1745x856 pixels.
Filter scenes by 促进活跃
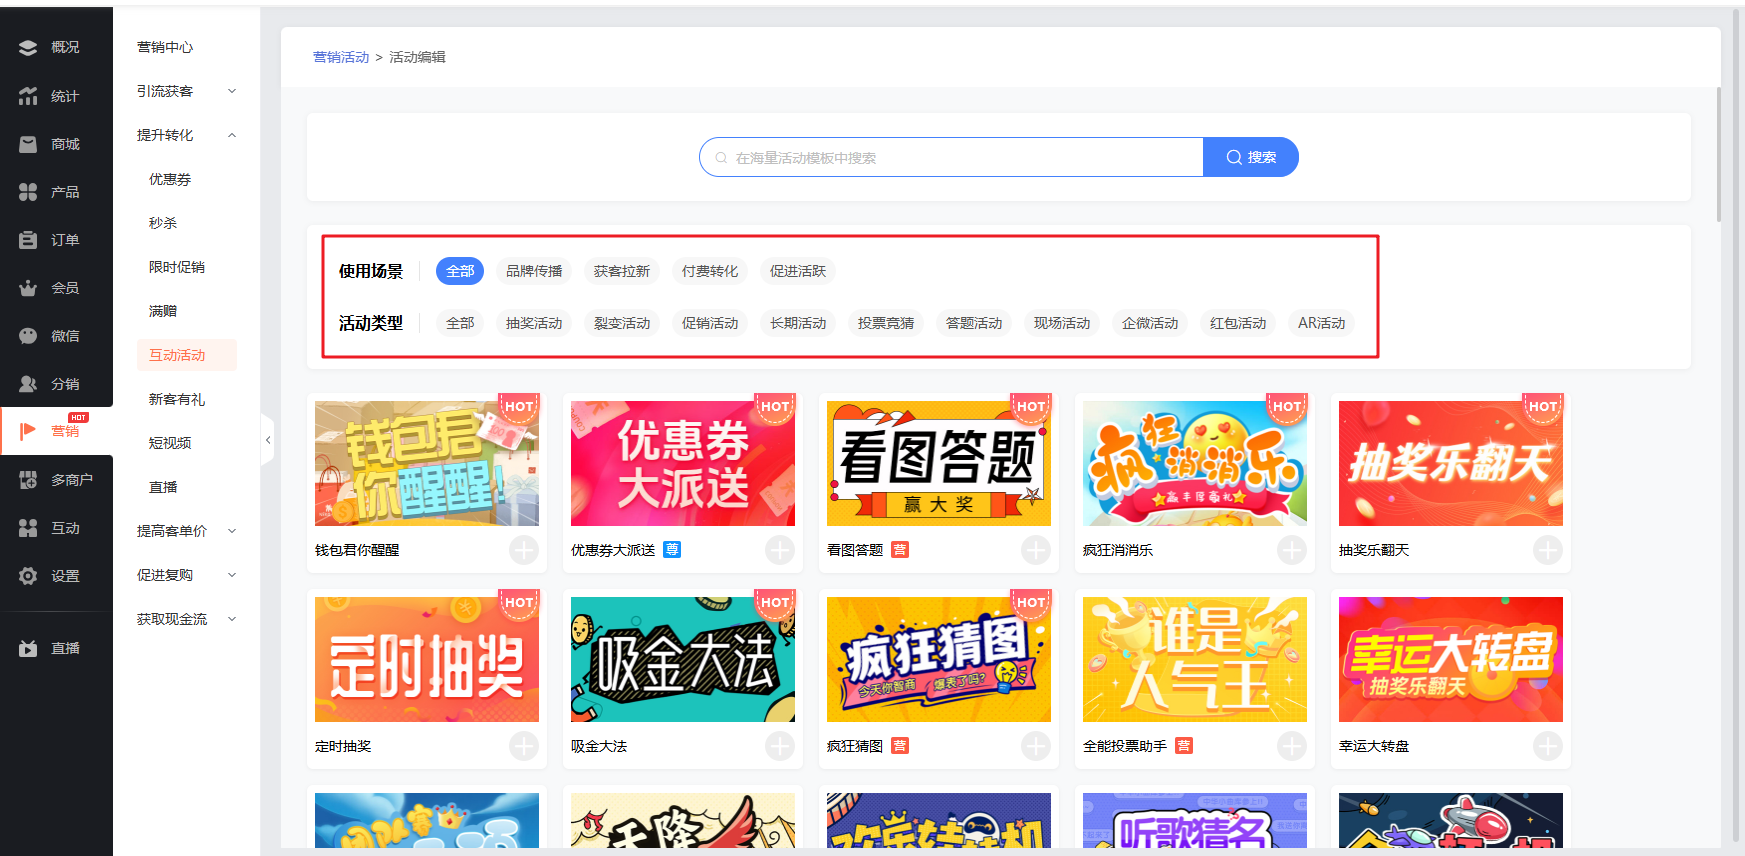[798, 271]
